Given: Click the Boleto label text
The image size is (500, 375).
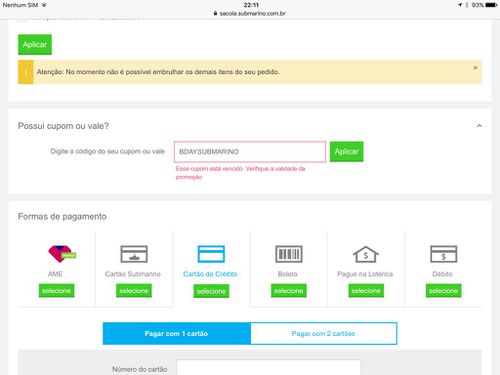Looking at the screenshot, I should coord(288,274).
